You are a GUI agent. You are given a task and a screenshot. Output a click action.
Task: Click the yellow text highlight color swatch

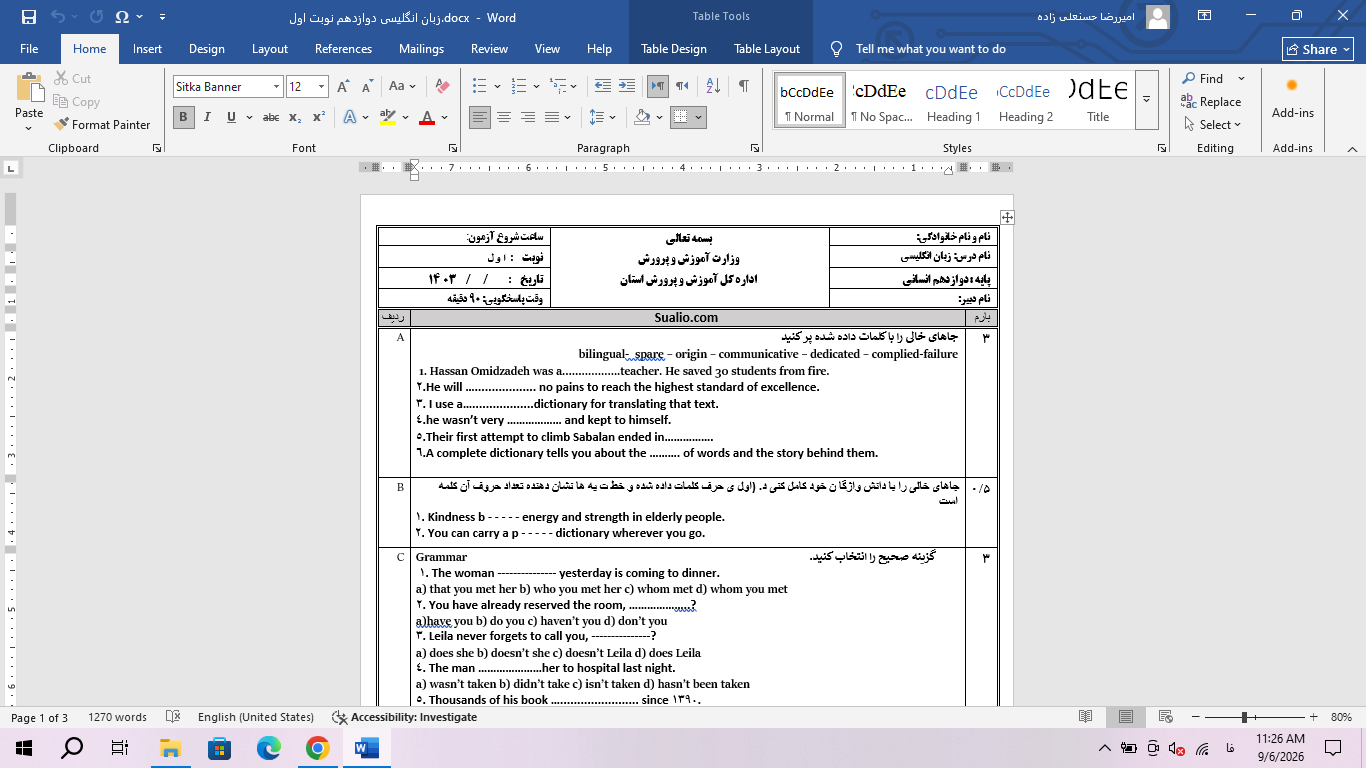[387, 118]
